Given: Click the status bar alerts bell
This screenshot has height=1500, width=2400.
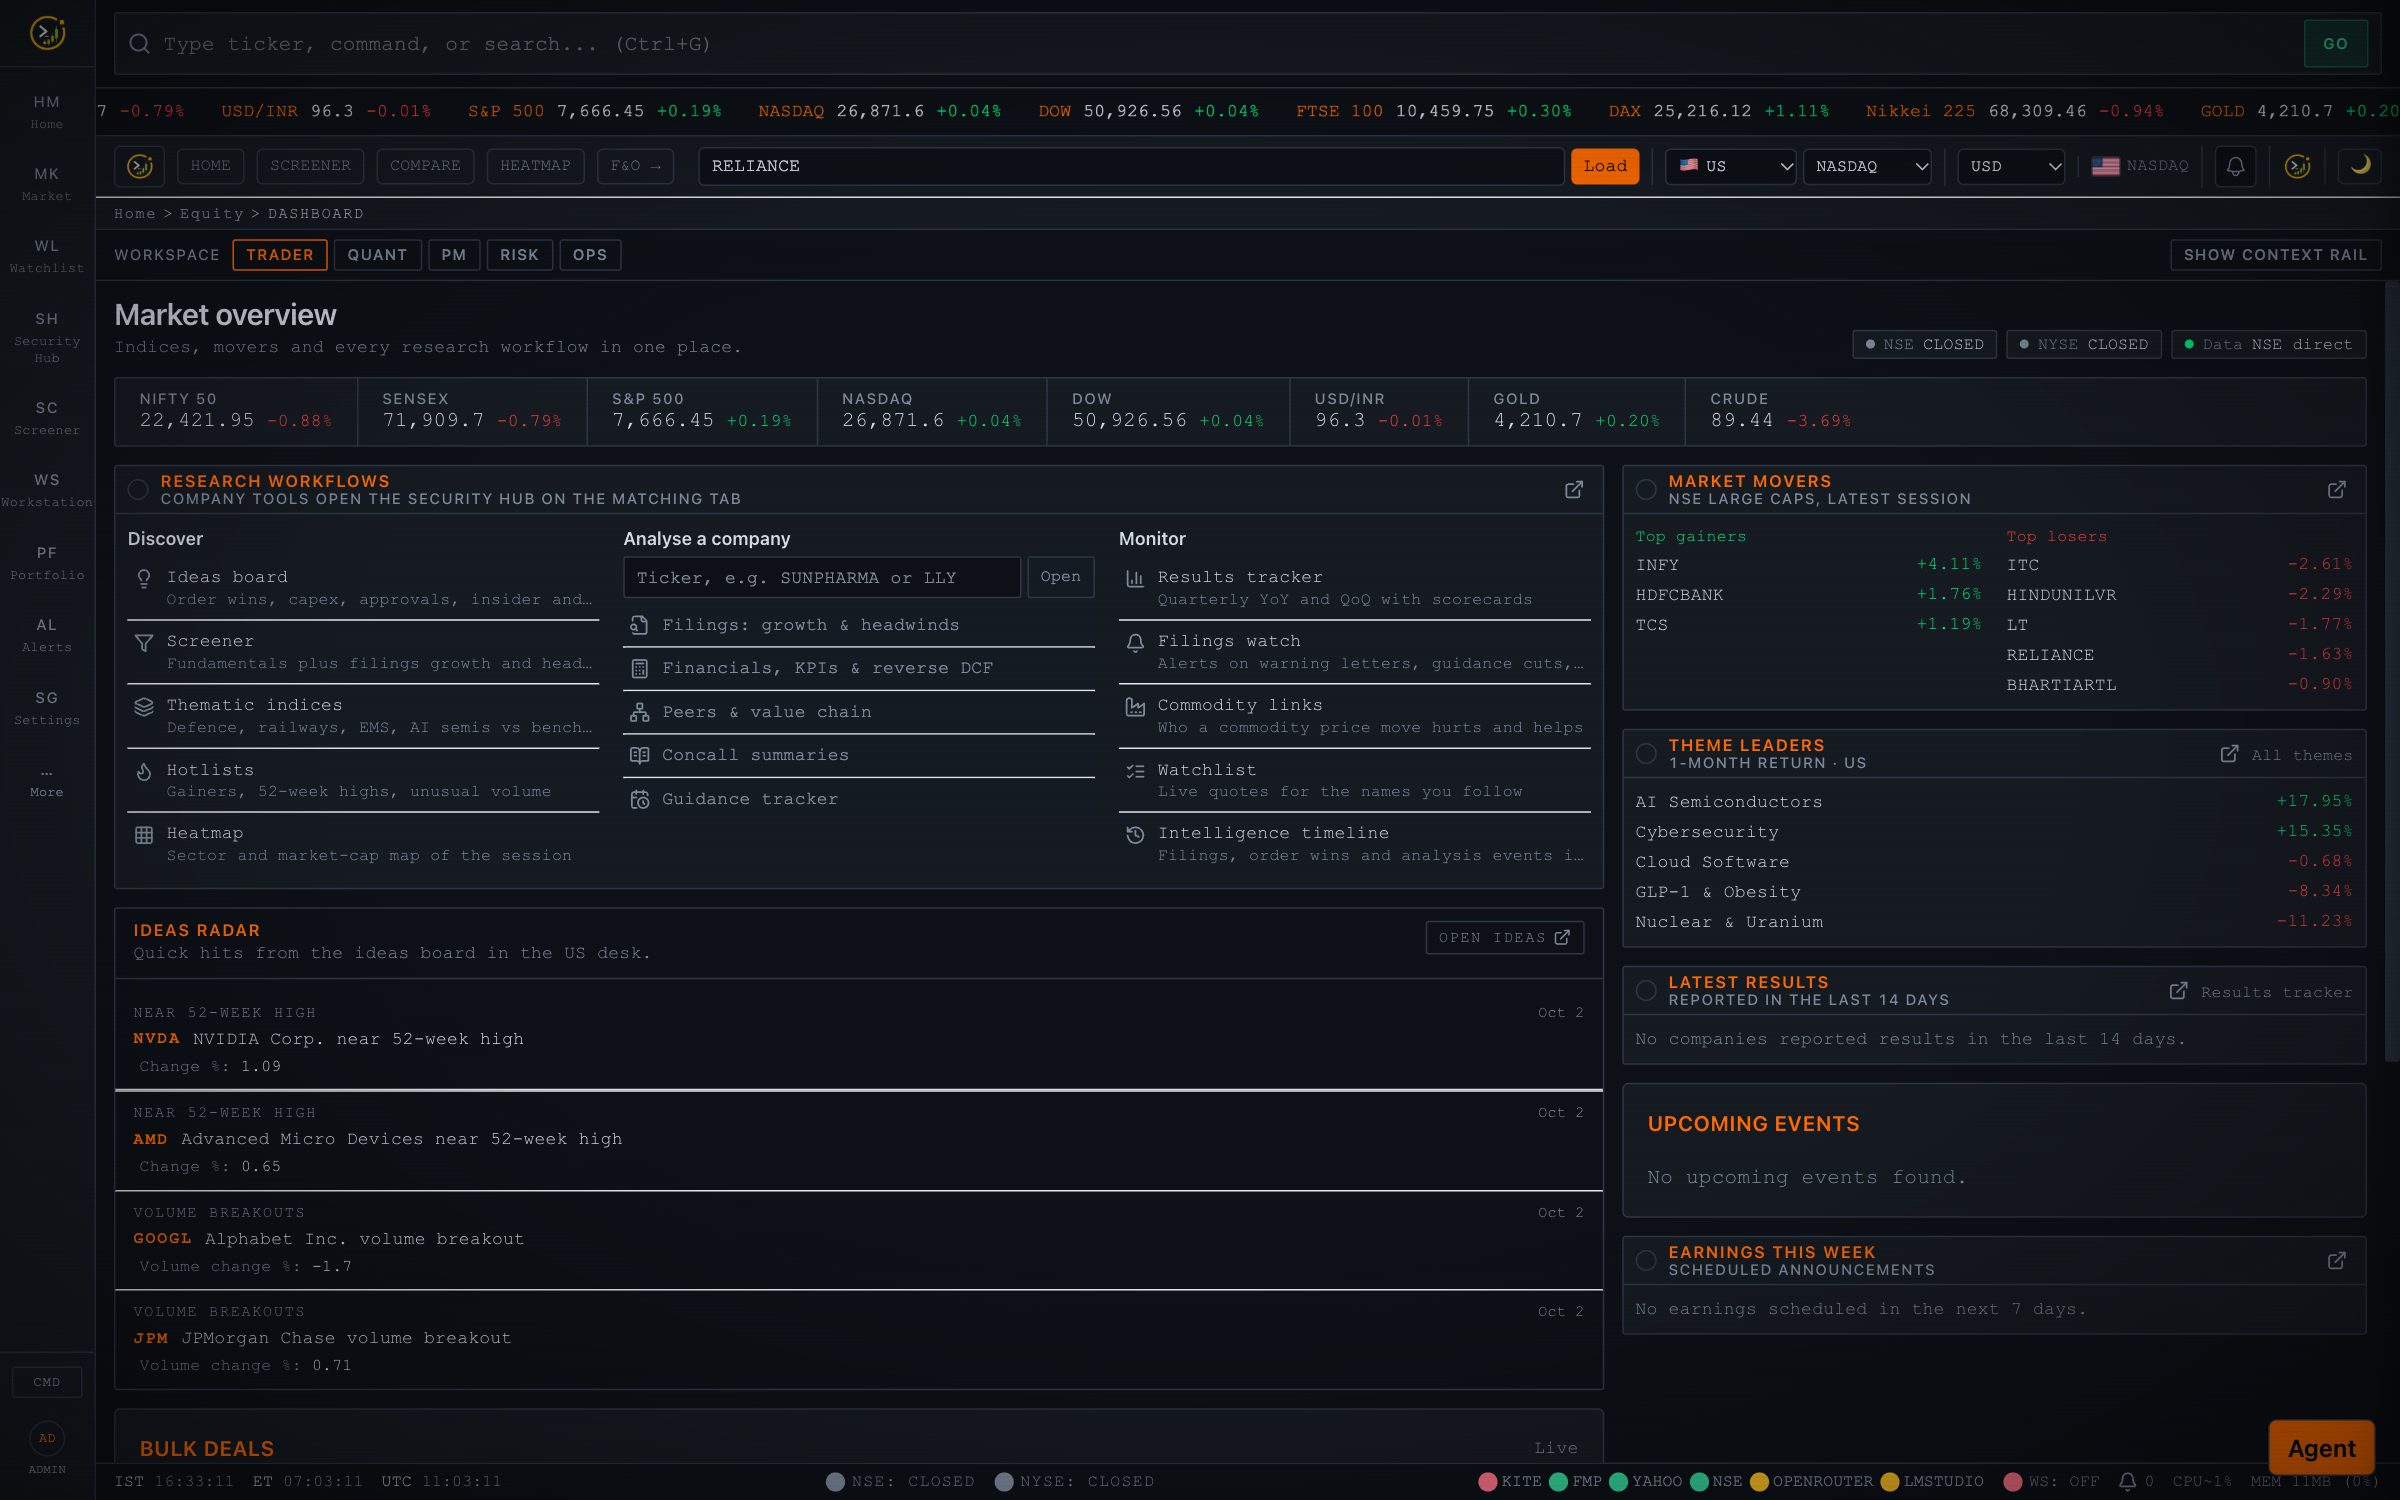Looking at the screenshot, I should point(2127,1481).
